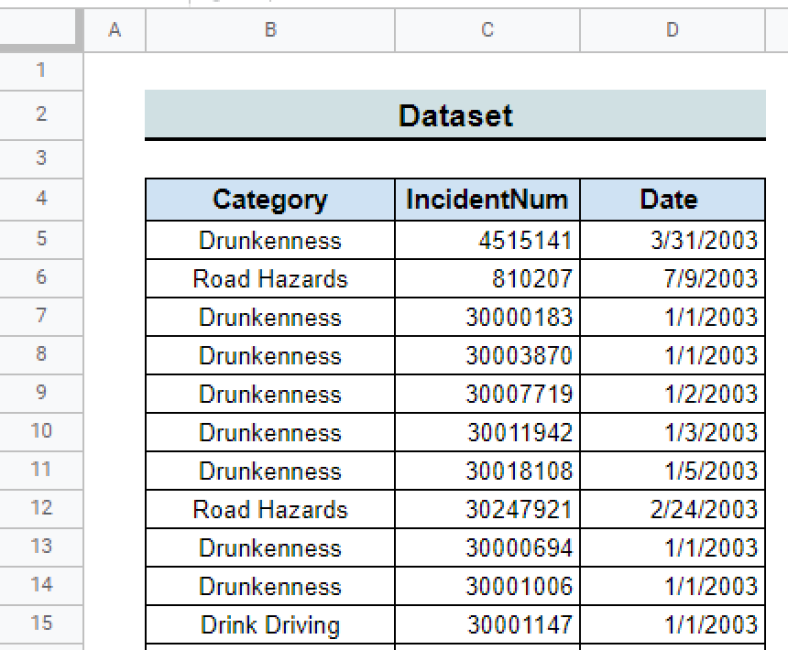Viewport: 788px width, 650px height.
Task: Select Drunkenness cell in row 7
Action: pos(270,317)
